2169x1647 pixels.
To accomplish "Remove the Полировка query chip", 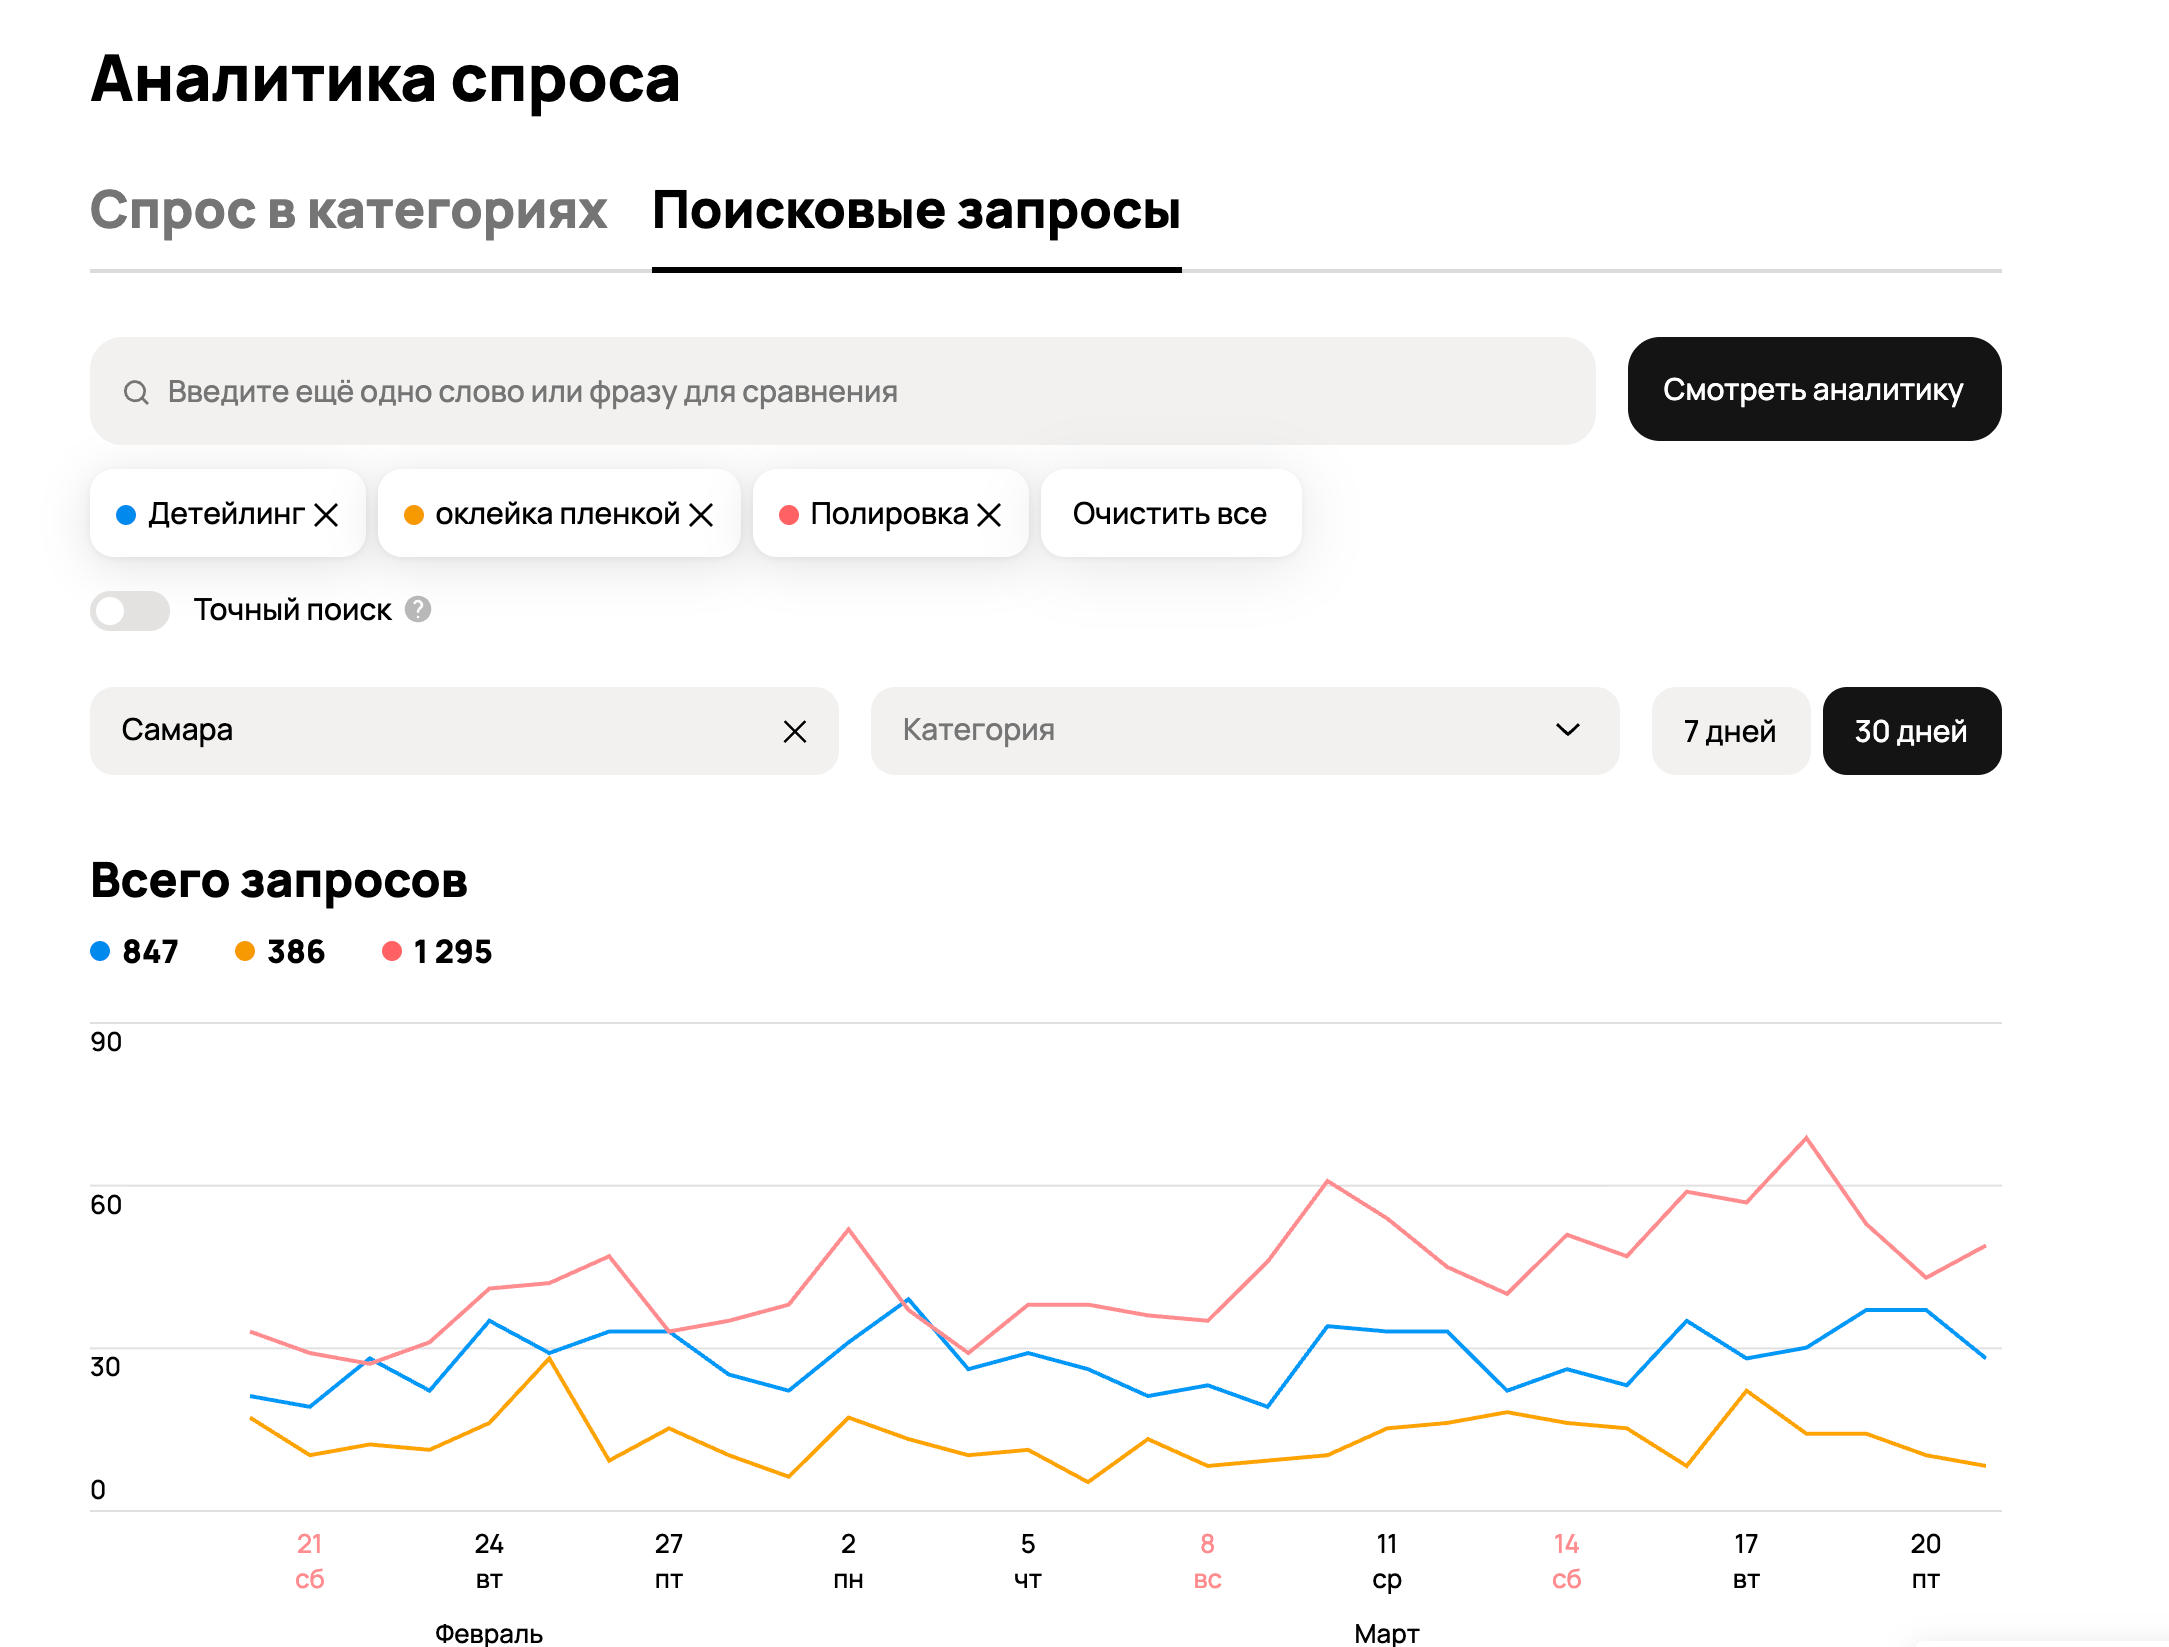I will coord(989,515).
